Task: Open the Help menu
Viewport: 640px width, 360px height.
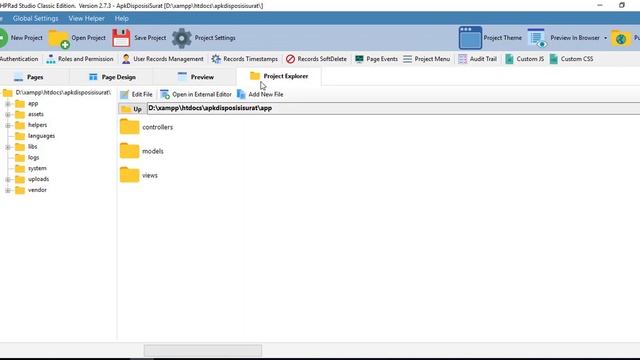Action: click(x=122, y=18)
